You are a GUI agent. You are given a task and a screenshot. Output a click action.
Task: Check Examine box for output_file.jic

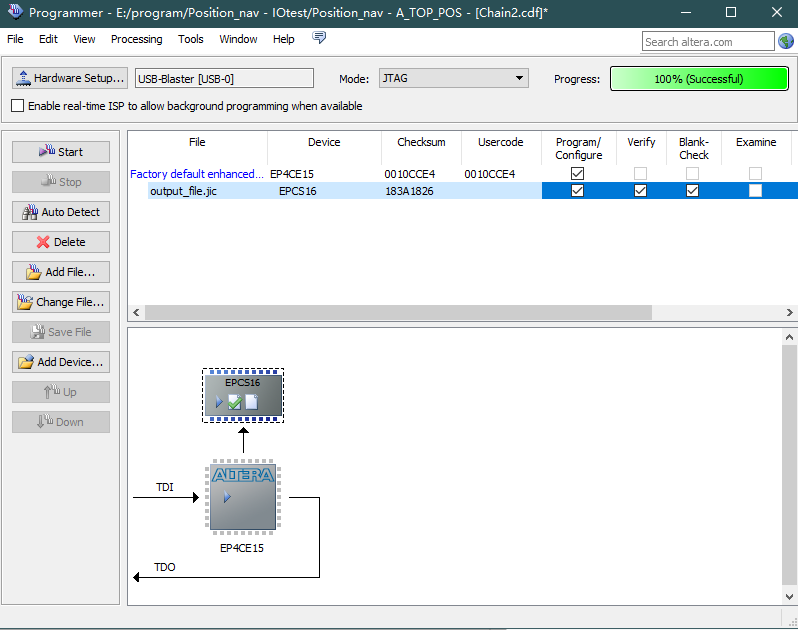point(755,191)
